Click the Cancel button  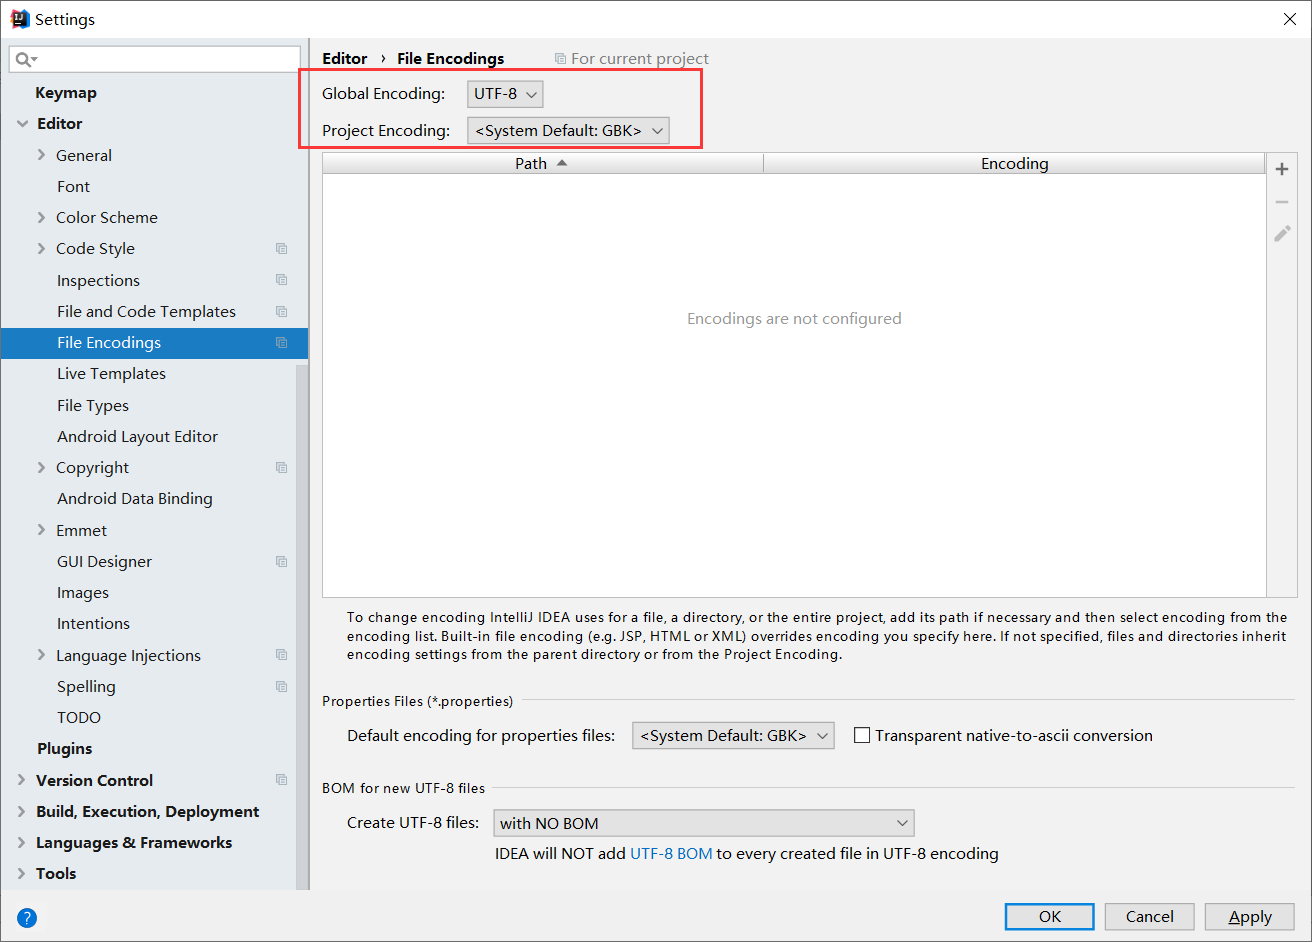coord(1150,916)
